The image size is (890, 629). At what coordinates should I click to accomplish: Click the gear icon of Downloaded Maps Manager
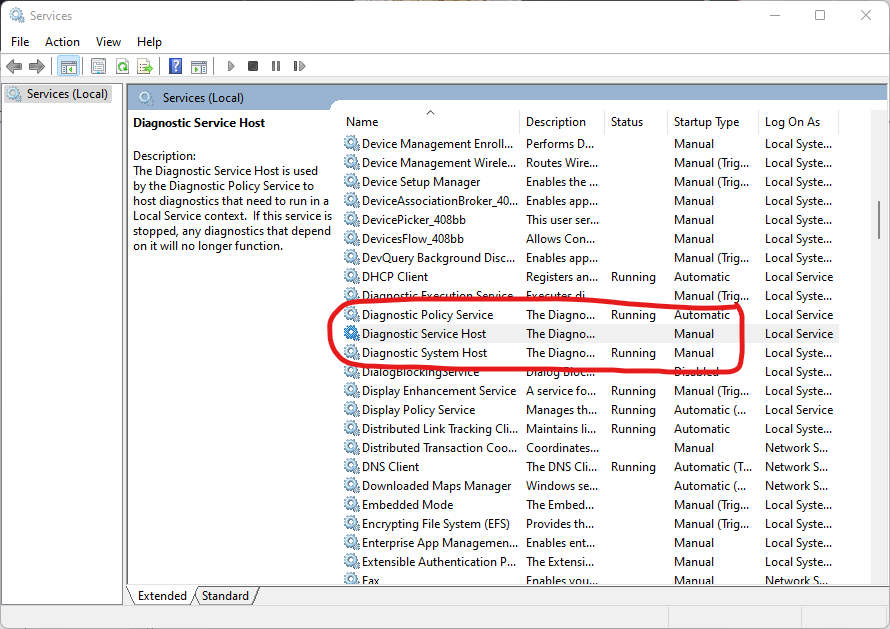click(x=352, y=485)
